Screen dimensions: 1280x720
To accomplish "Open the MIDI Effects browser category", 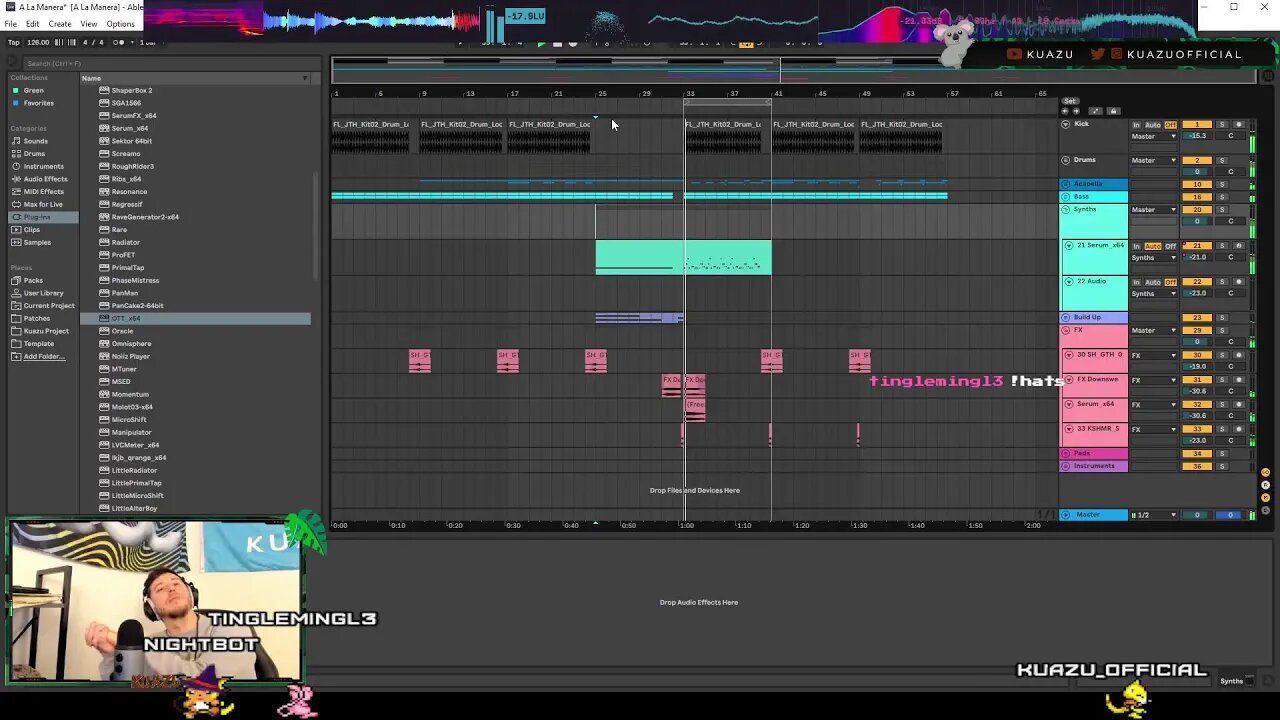I will [43, 192].
